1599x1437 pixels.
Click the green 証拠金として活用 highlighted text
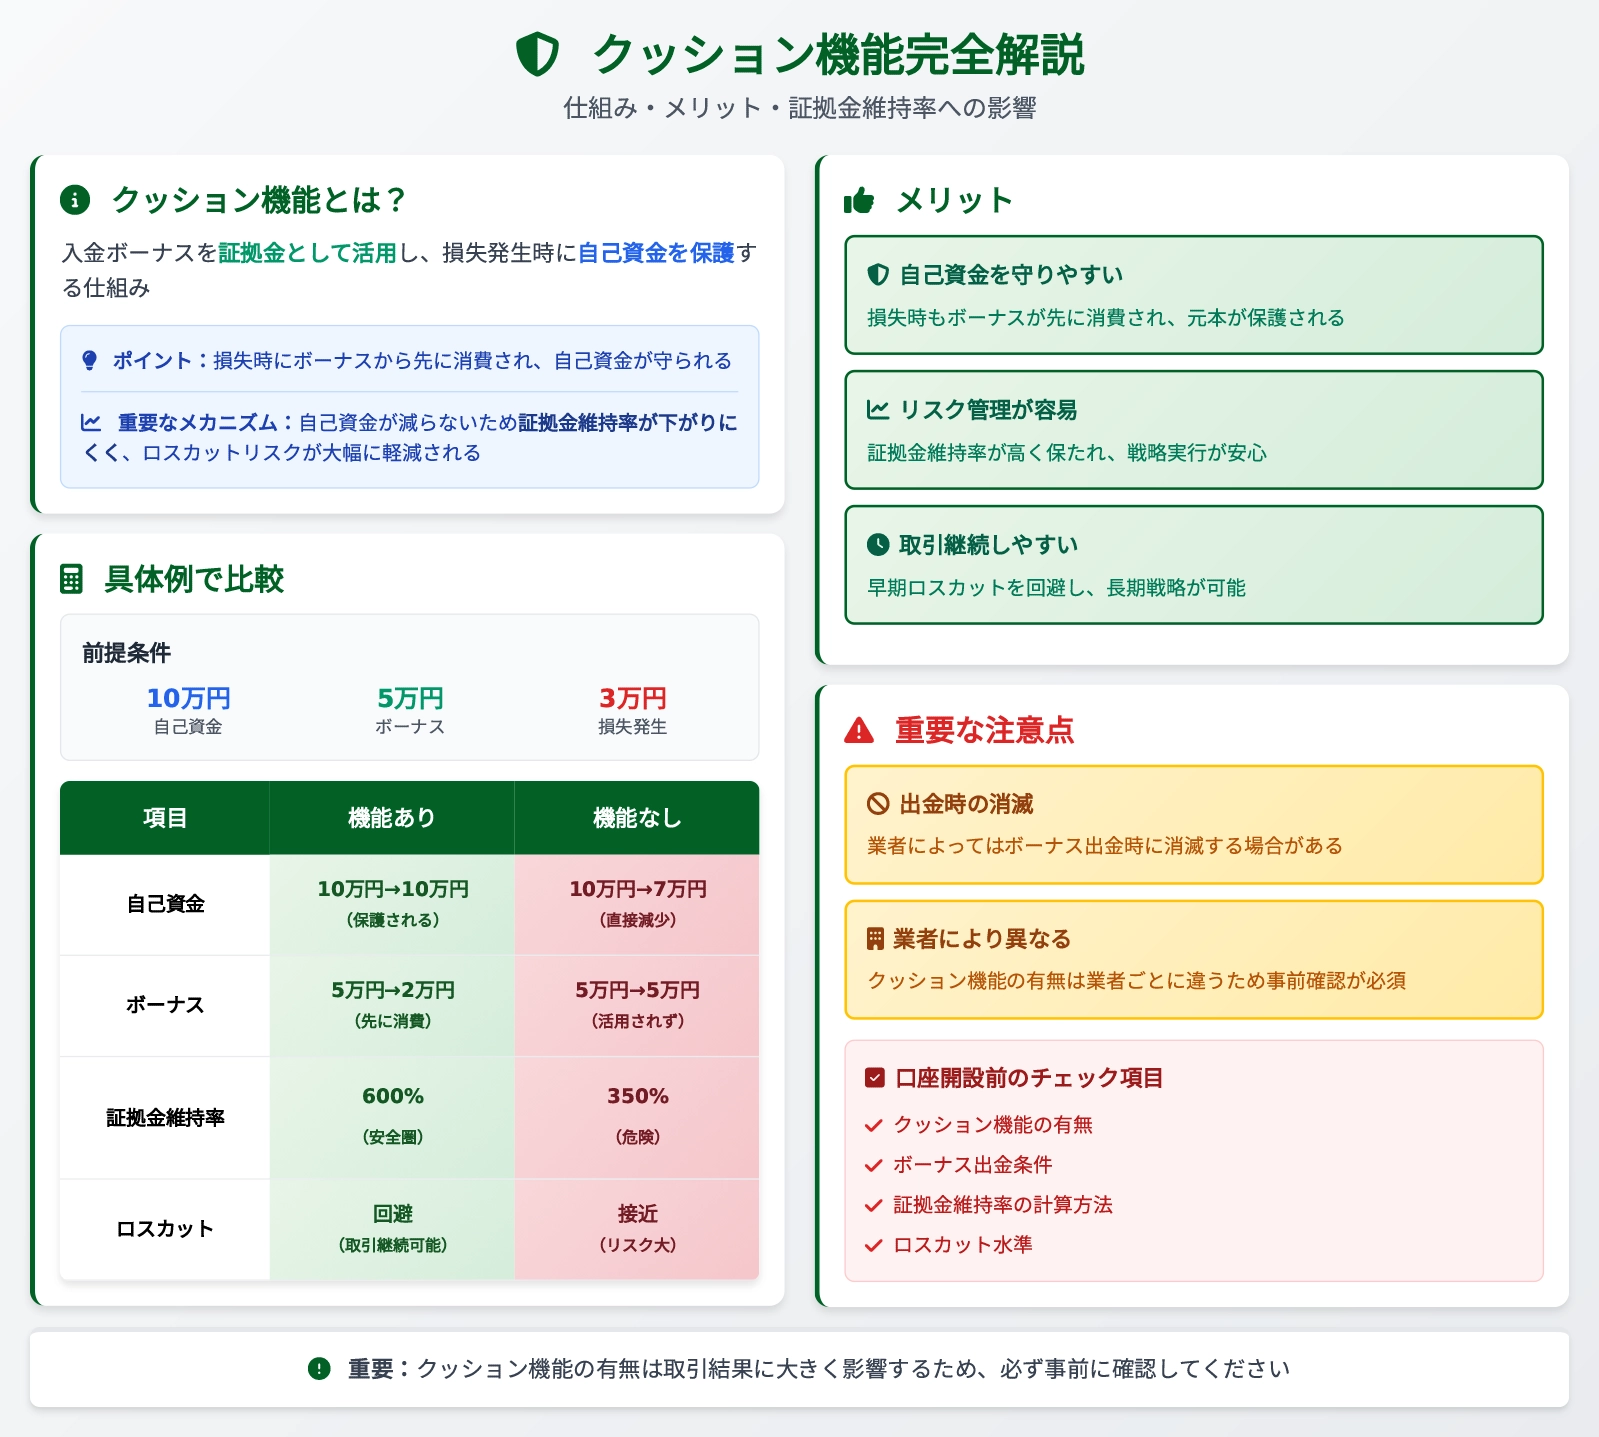click(308, 253)
